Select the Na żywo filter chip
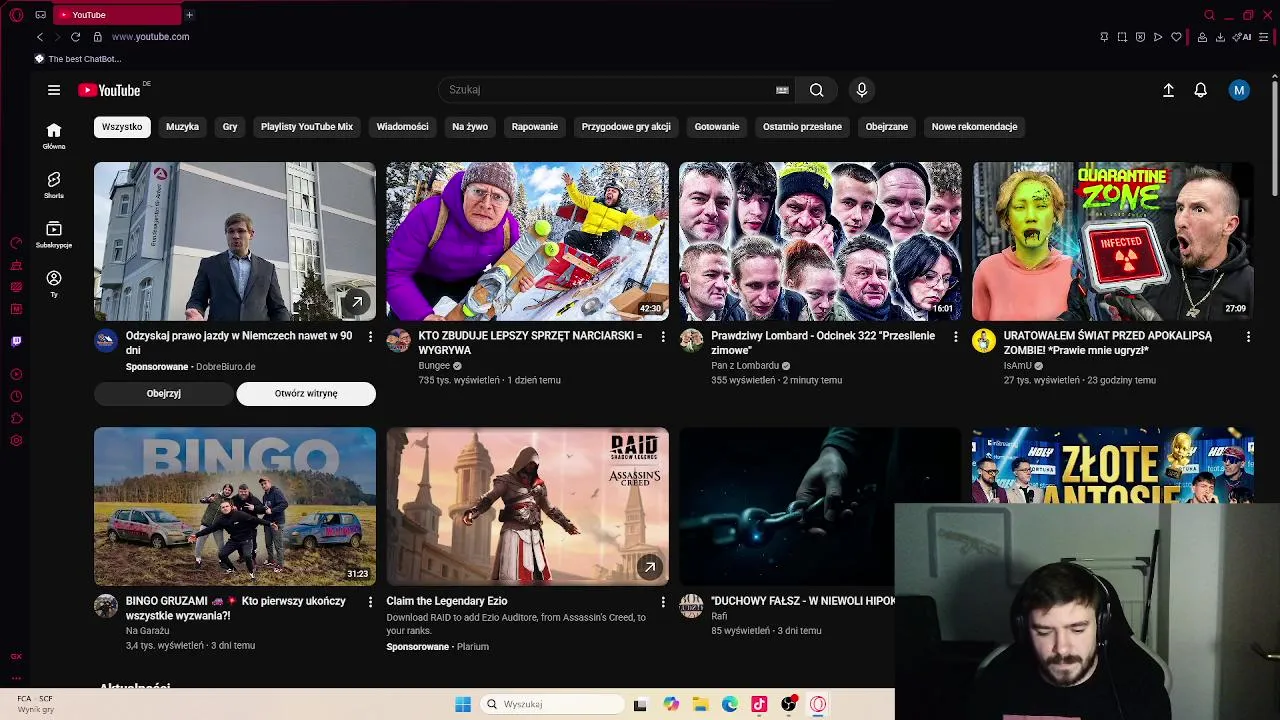Image resolution: width=1280 pixels, height=720 pixels. 470,127
